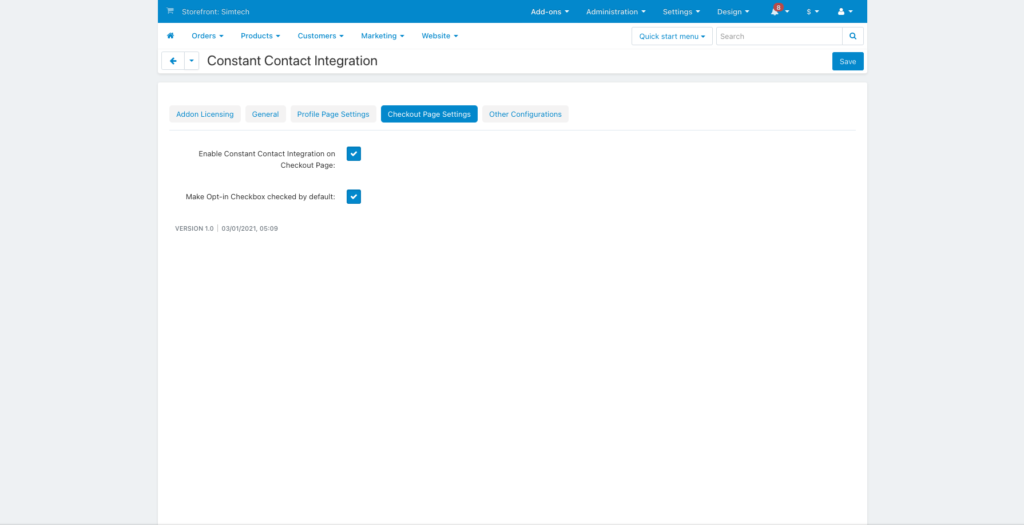Open the Add-ons dropdown menu
The image size is (1024, 525).
[x=549, y=12]
